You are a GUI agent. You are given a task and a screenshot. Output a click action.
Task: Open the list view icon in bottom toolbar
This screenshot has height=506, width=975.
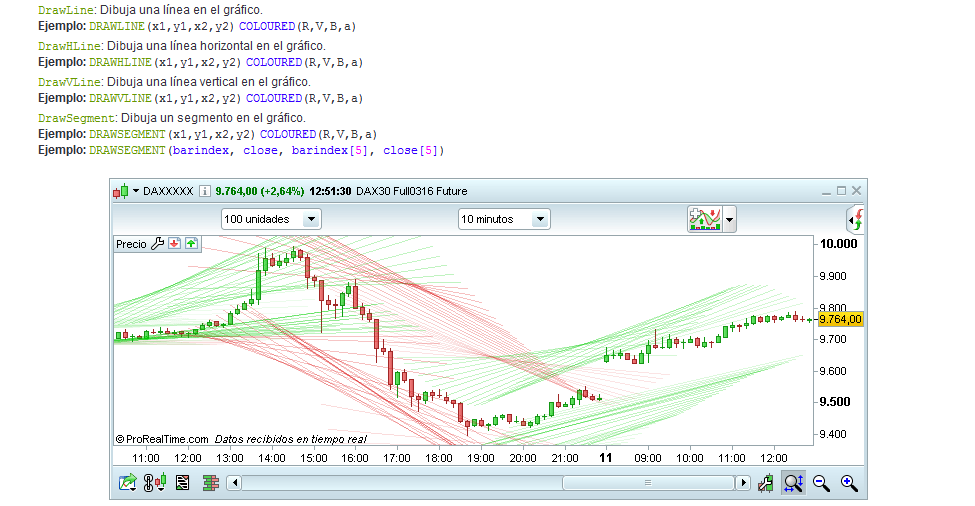(182, 483)
